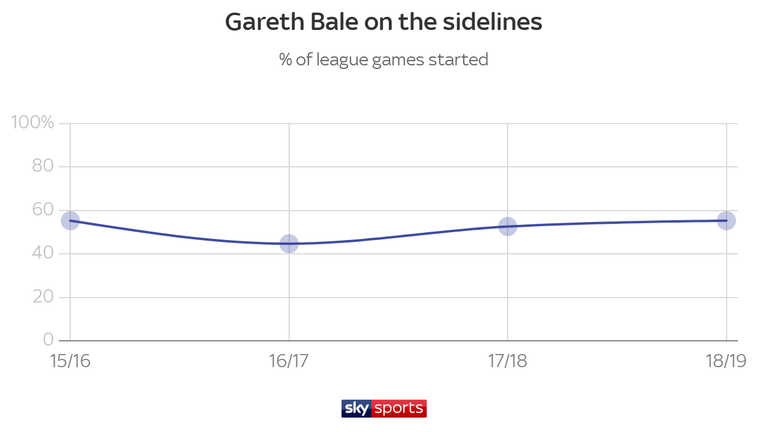
Task: Click the 'Gareth Bale on the sidelines' title
Action: pyautogui.click(x=384, y=22)
